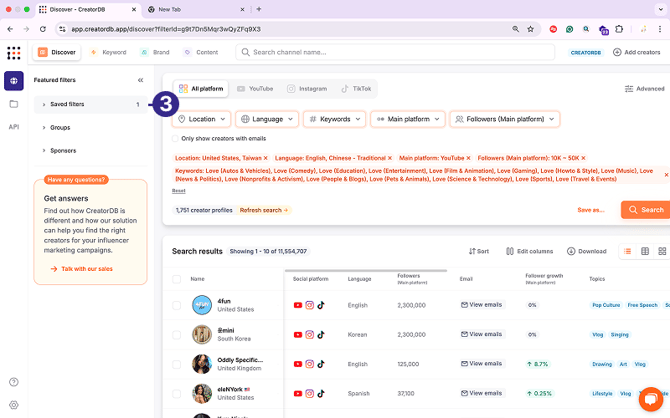
Task: Check the eleNYork row checkbox
Action: coord(176,394)
